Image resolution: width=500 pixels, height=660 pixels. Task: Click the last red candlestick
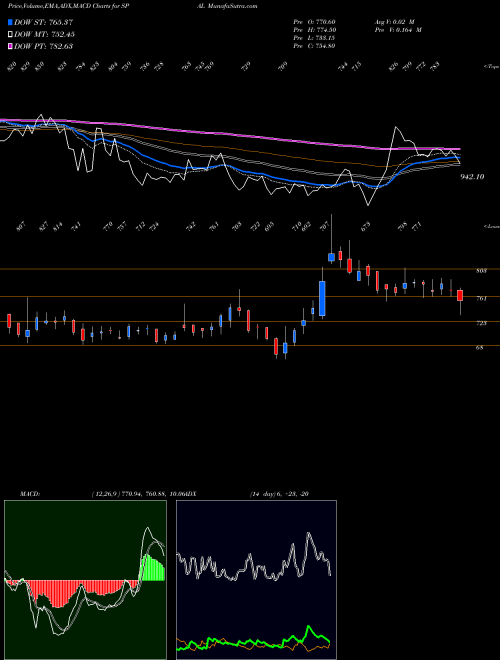pos(460,295)
